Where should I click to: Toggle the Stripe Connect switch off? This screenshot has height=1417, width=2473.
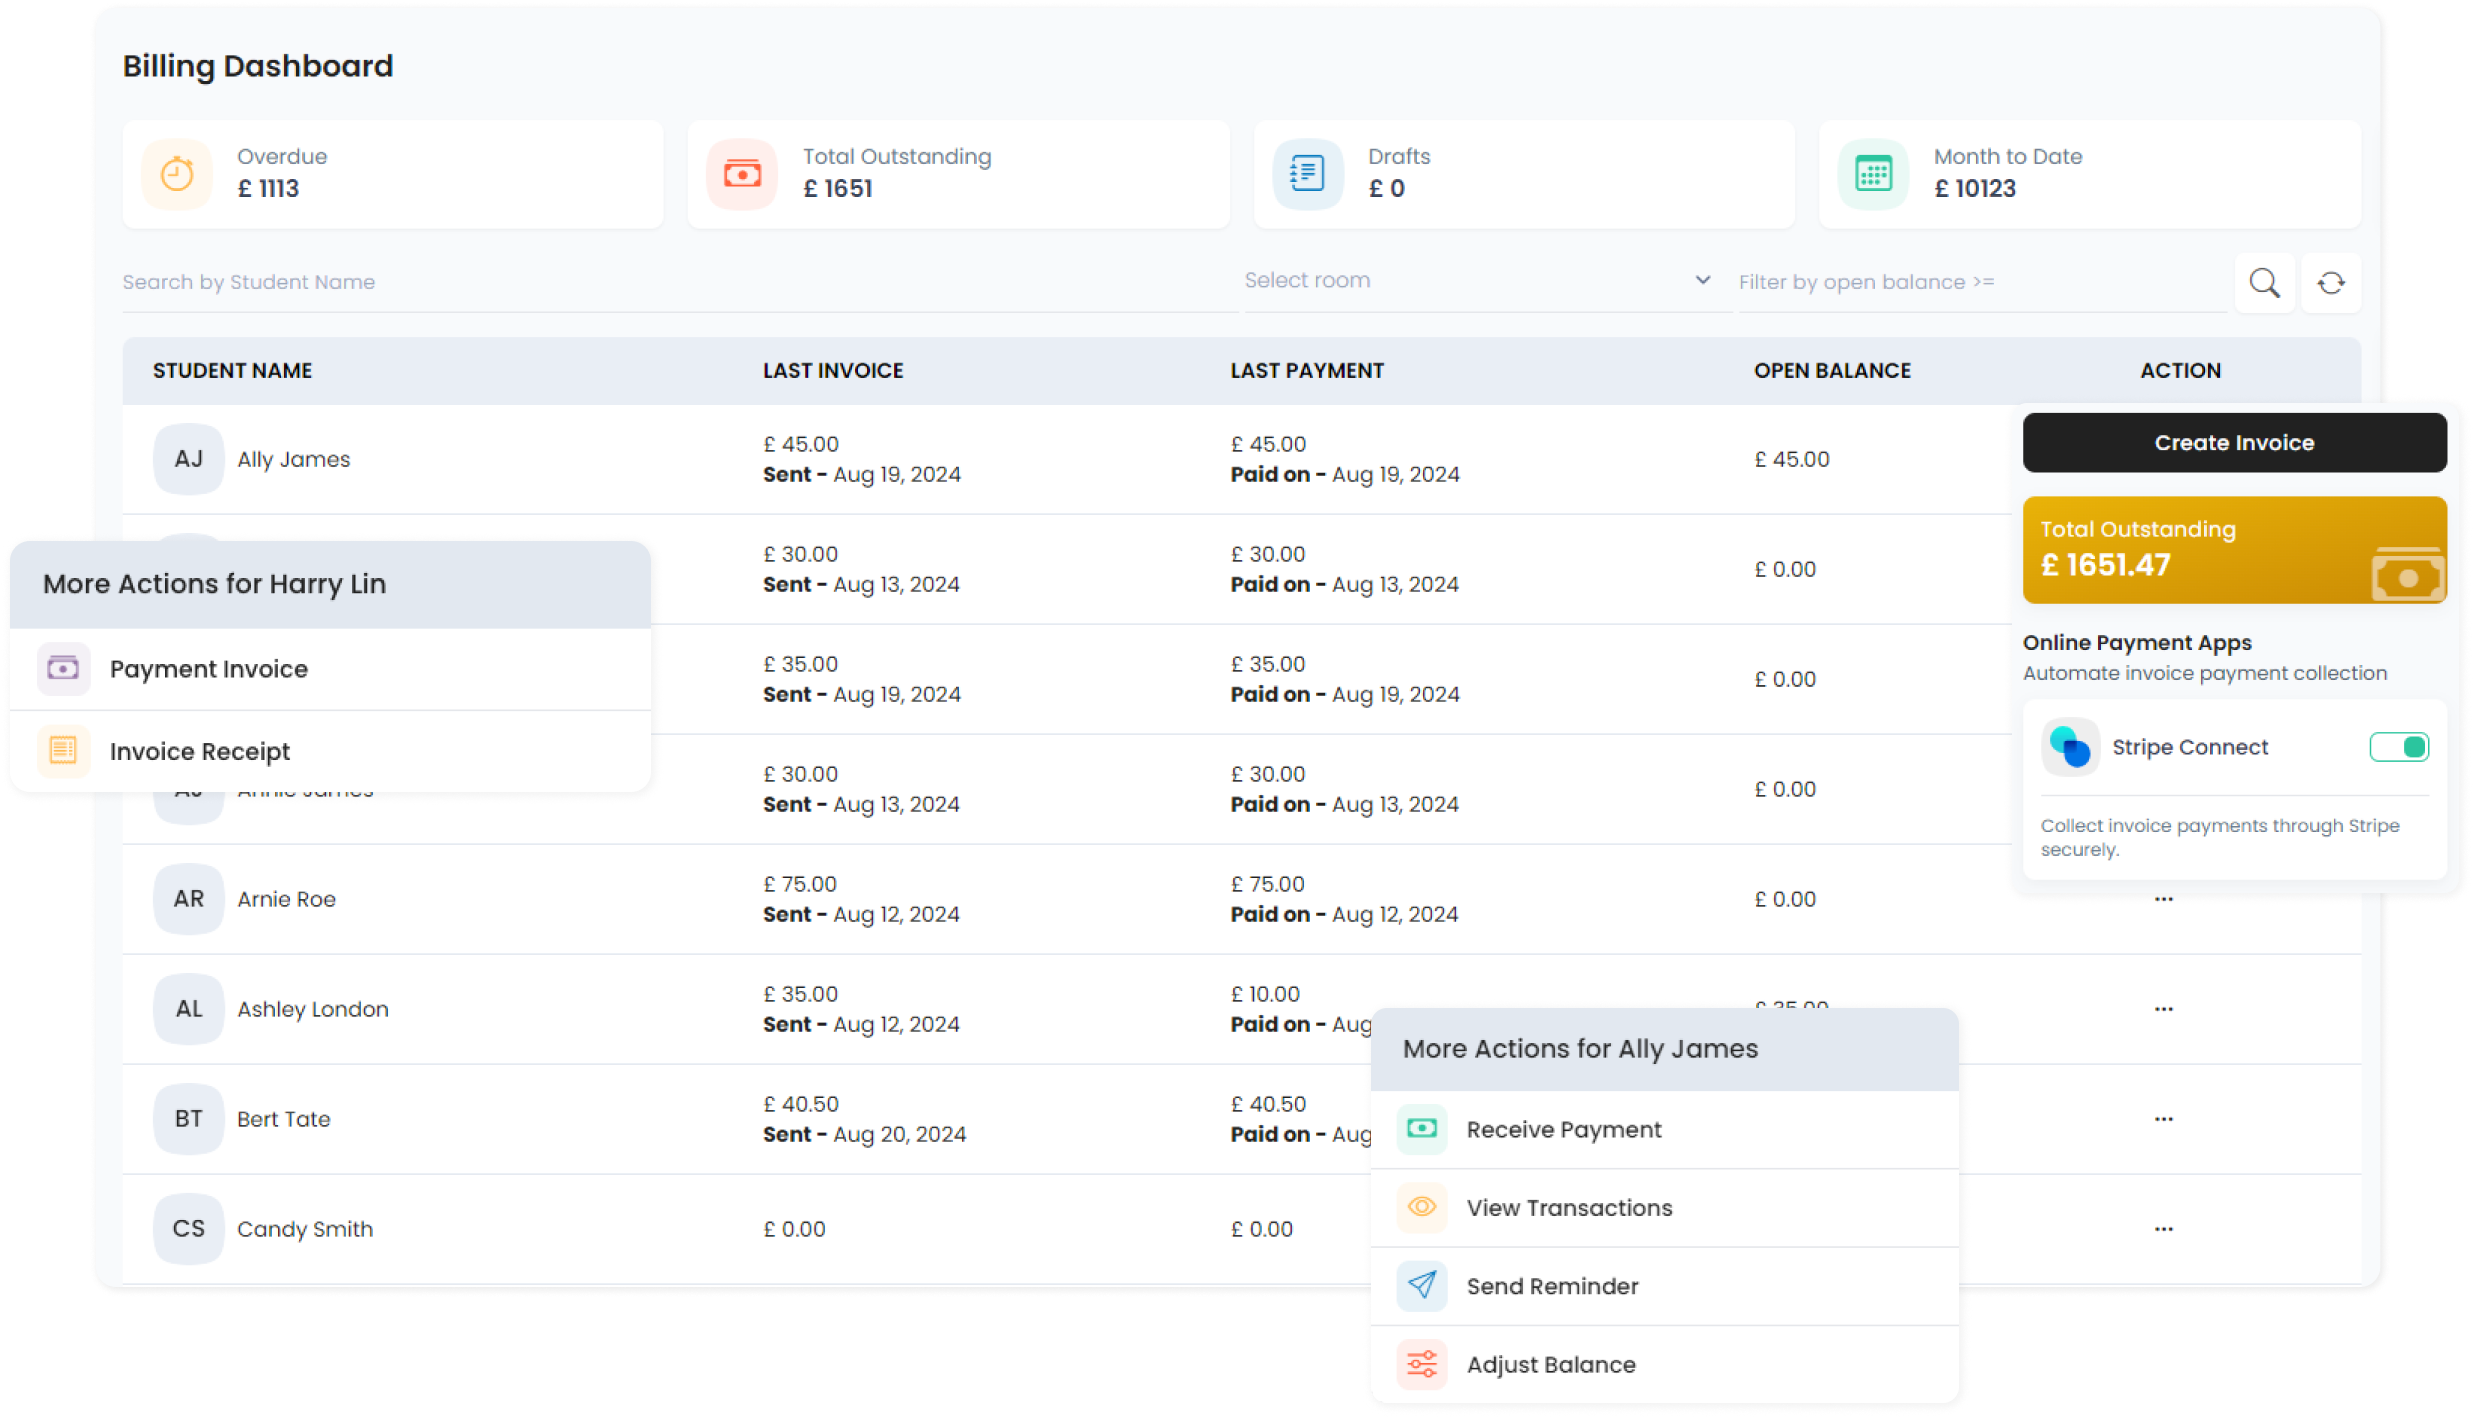[x=2398, y=746]
